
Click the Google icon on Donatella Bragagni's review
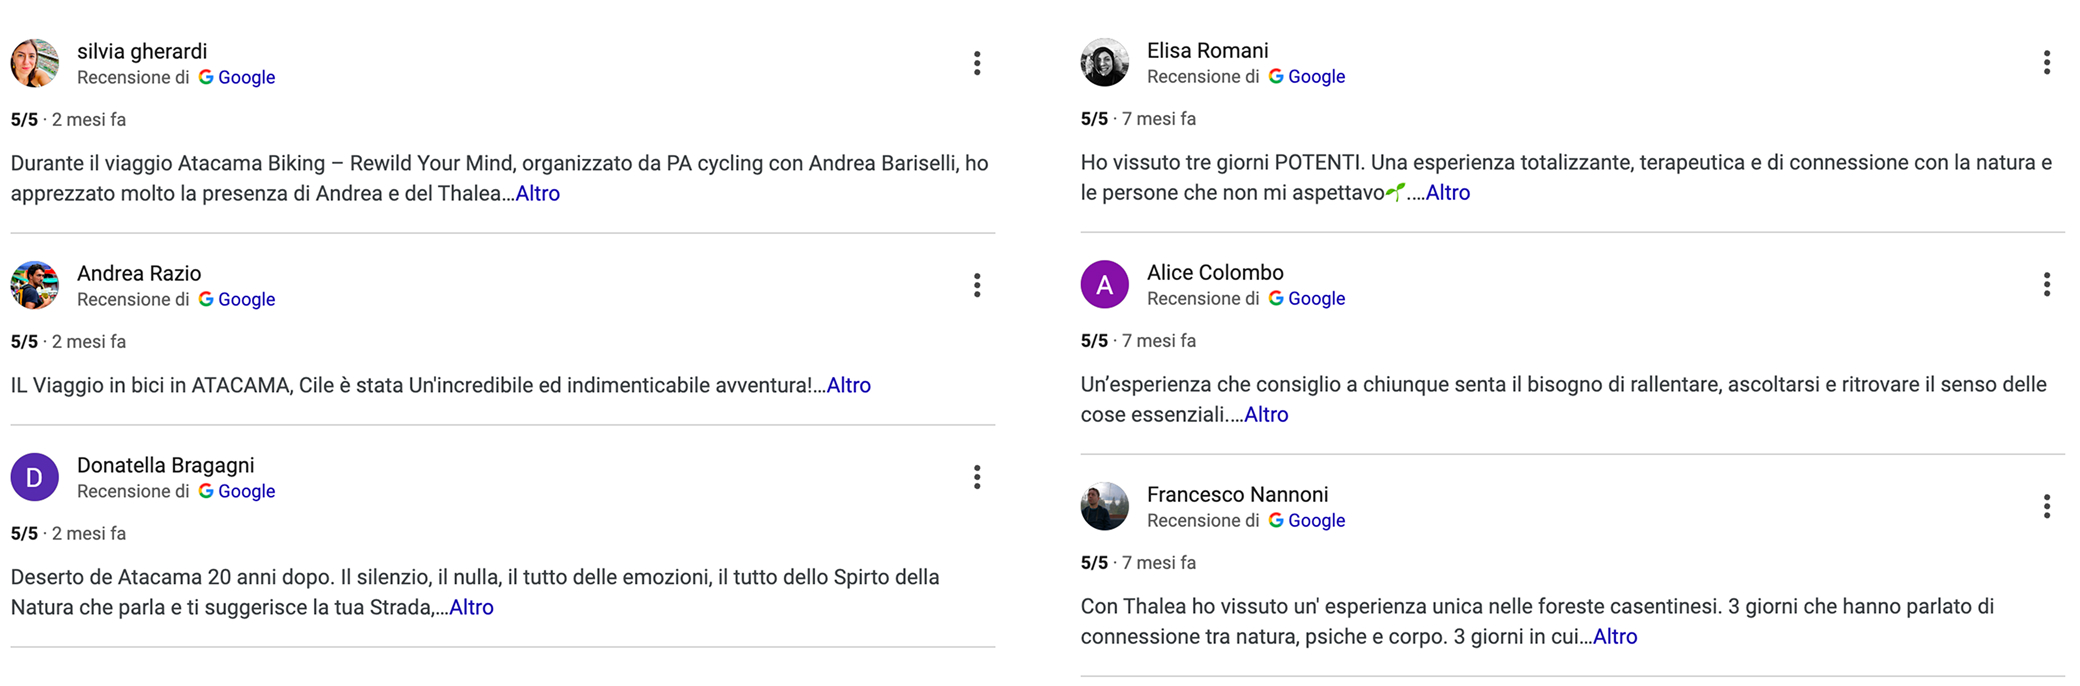click(207, 491)
